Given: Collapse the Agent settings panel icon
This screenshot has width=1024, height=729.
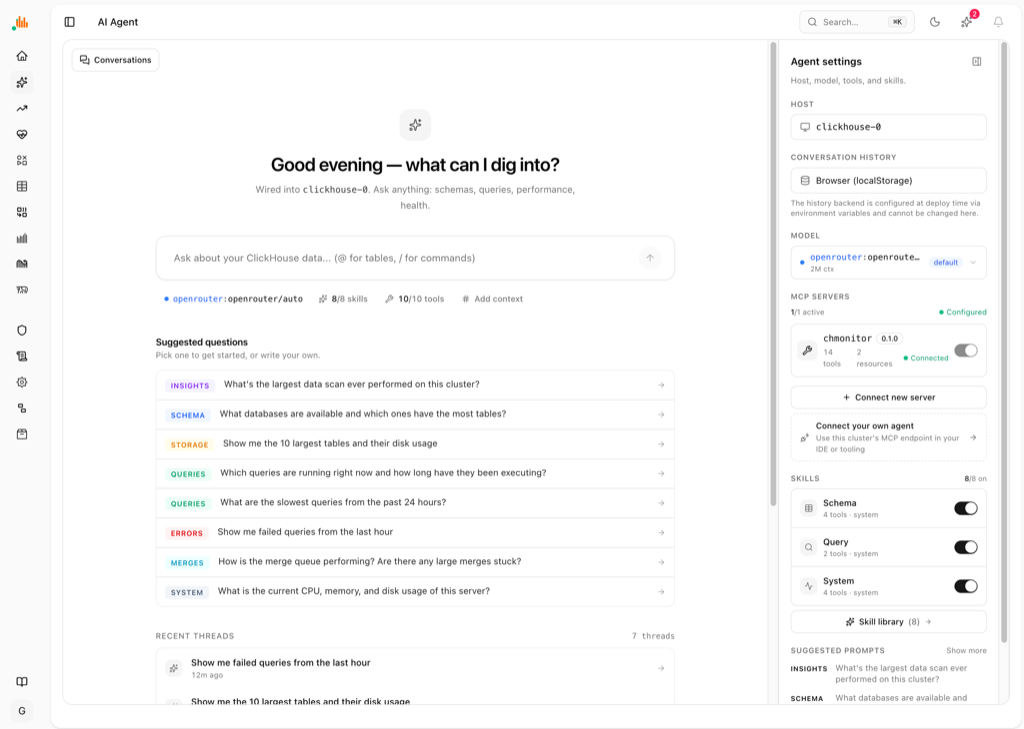Looking at the screenshot, I should (976, 61).
